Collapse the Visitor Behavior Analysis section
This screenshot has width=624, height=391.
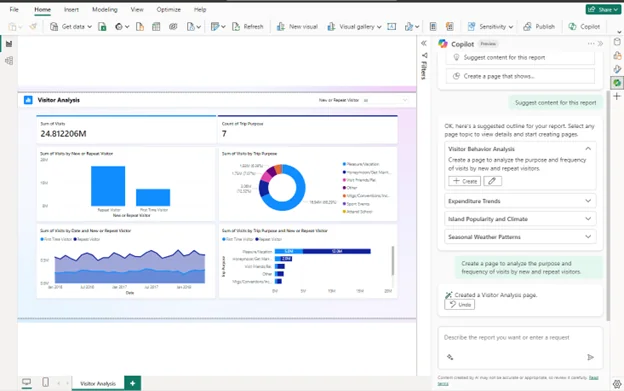(588, 149)
